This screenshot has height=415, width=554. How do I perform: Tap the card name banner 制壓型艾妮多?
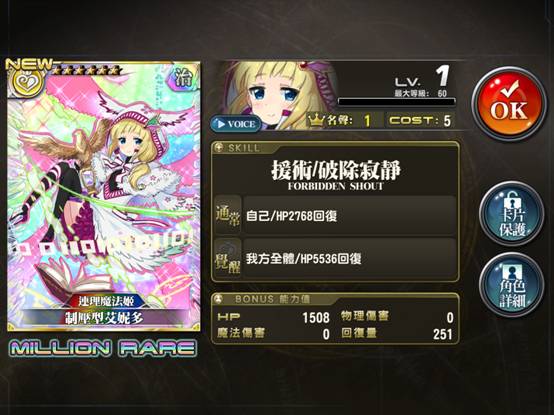(104, 318)
